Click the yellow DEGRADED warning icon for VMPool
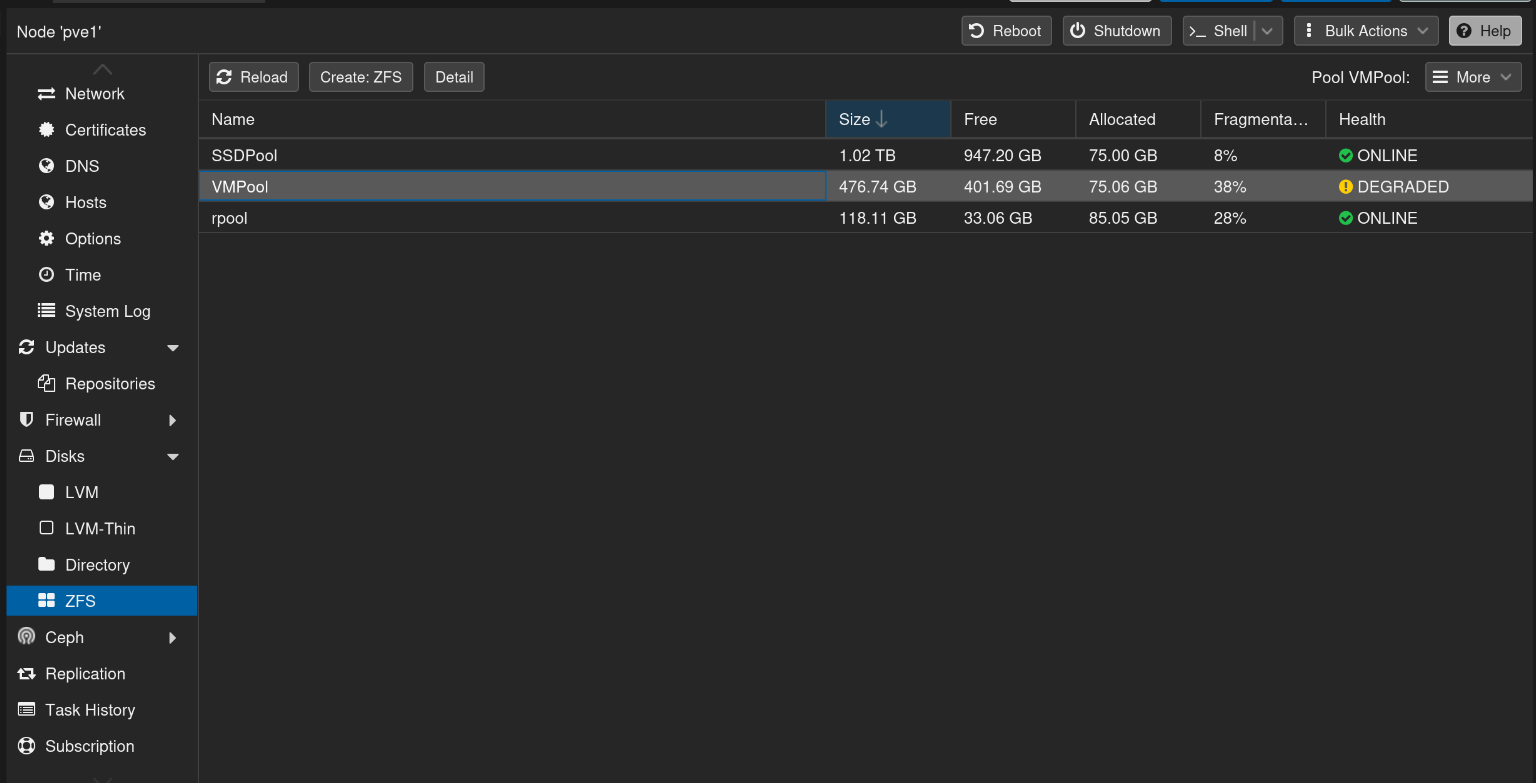The image size is (1536, 783). click(1346, 187)
